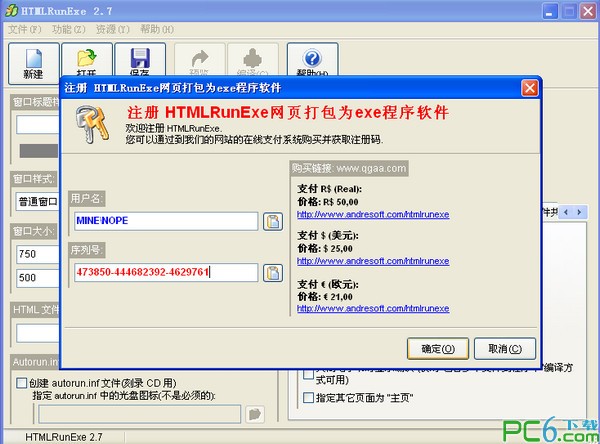
Task: Click the Compile toolbar button
Action: tap(253, 60)
